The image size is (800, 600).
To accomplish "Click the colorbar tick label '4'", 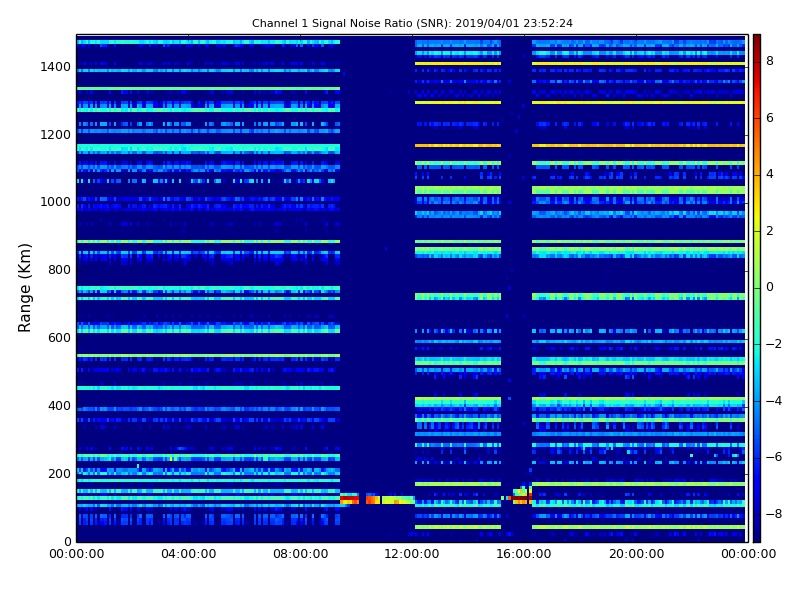I will point(770,174).
